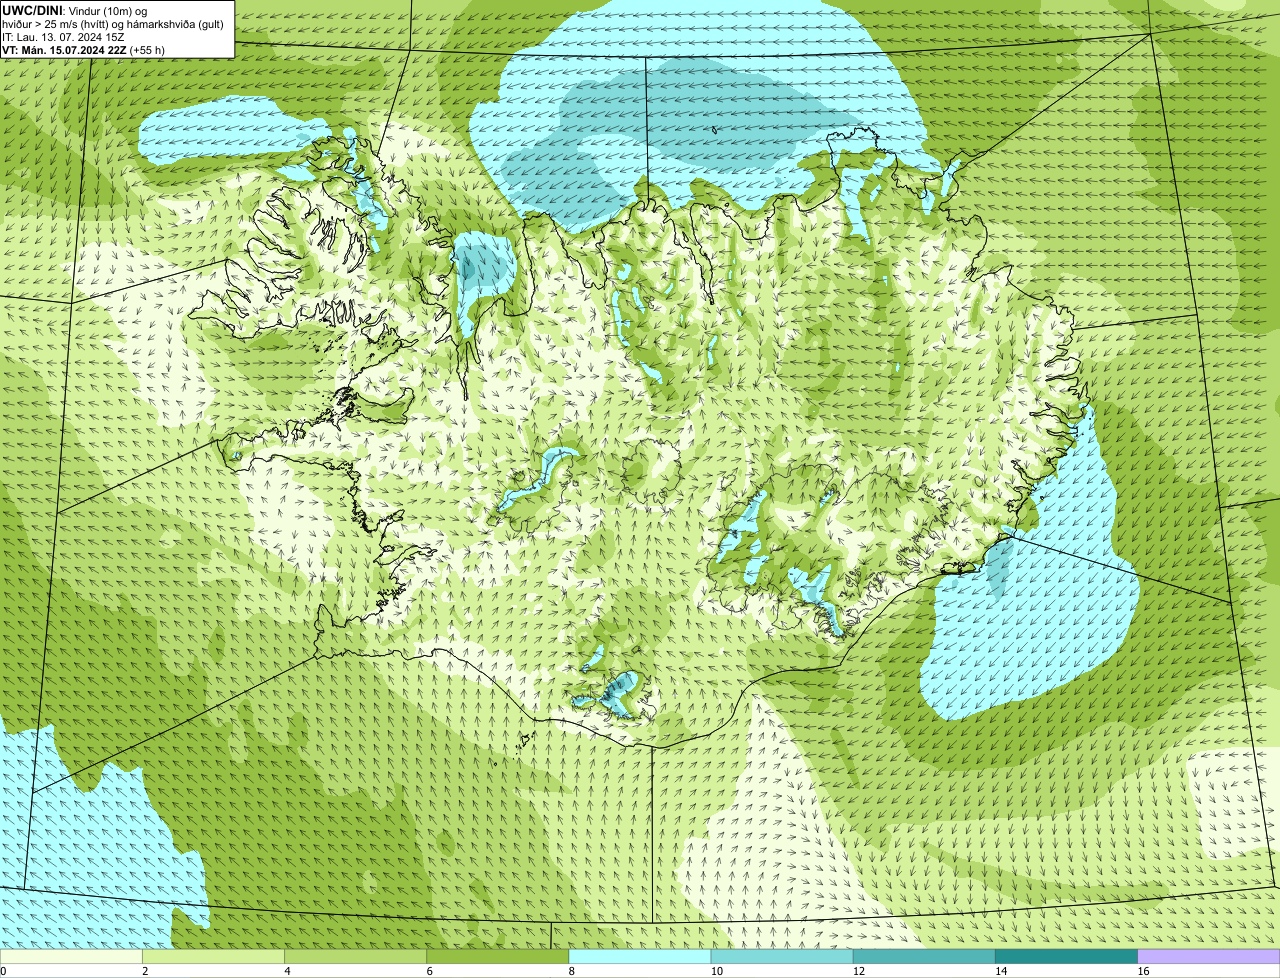Click the legend scale label "6"

pos(429,971)
